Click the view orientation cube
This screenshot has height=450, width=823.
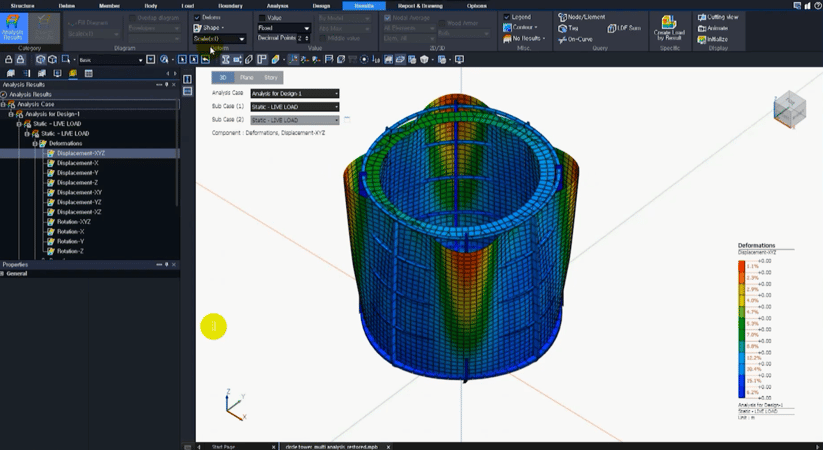coord(789,108)
